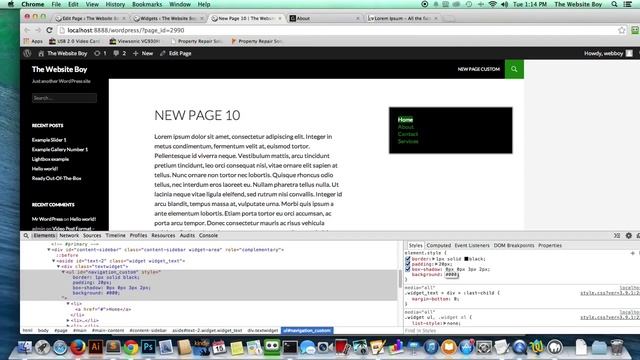This screenshot has height=360, width=640.
Task: Go back with the browser back arrow
Action: click(27, 30)
